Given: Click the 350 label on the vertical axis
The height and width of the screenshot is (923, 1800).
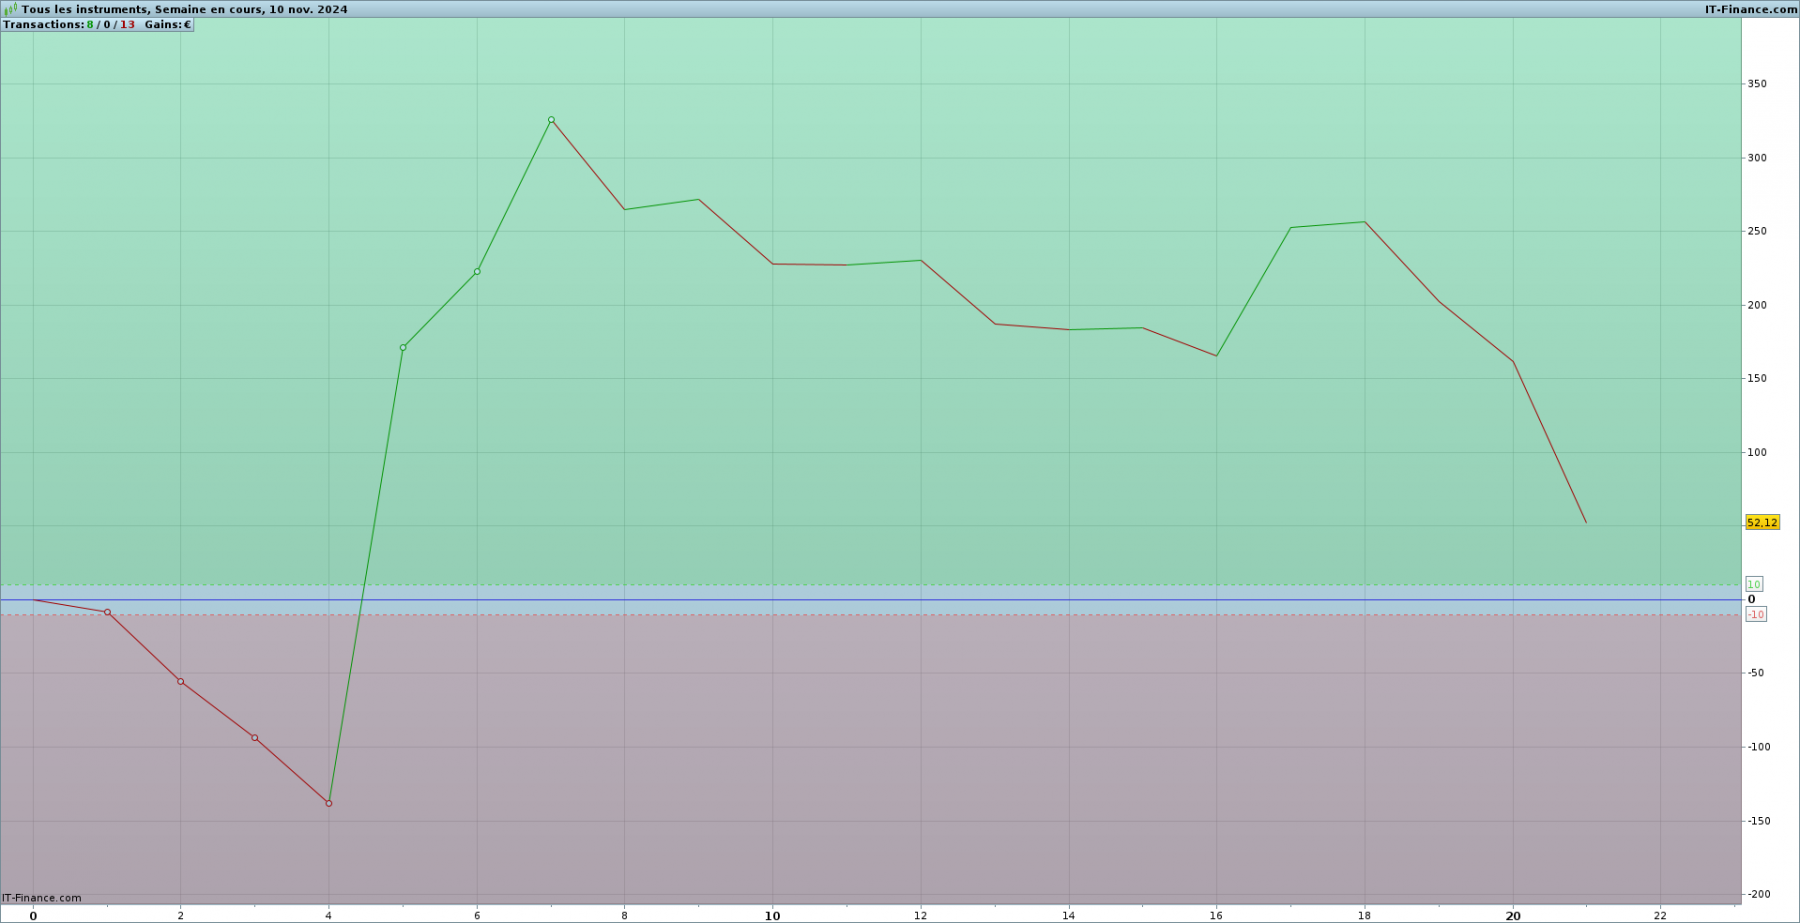Looking at the screenshot, I should (1757, 84).
